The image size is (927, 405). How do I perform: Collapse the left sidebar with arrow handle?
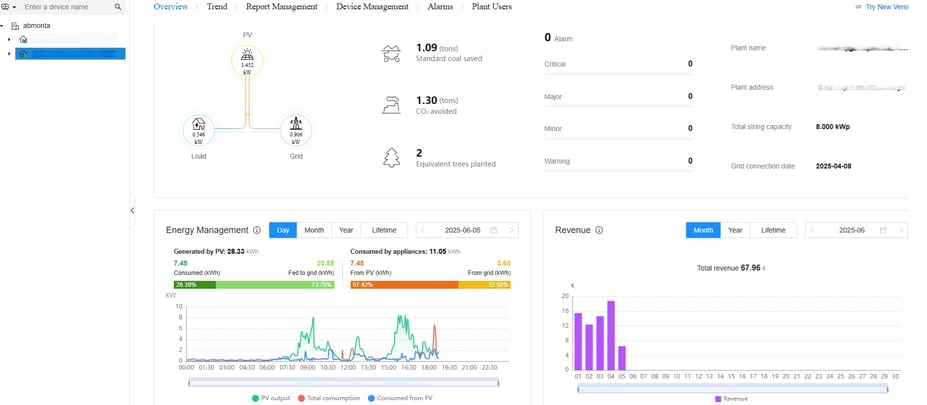coord(132,210)
